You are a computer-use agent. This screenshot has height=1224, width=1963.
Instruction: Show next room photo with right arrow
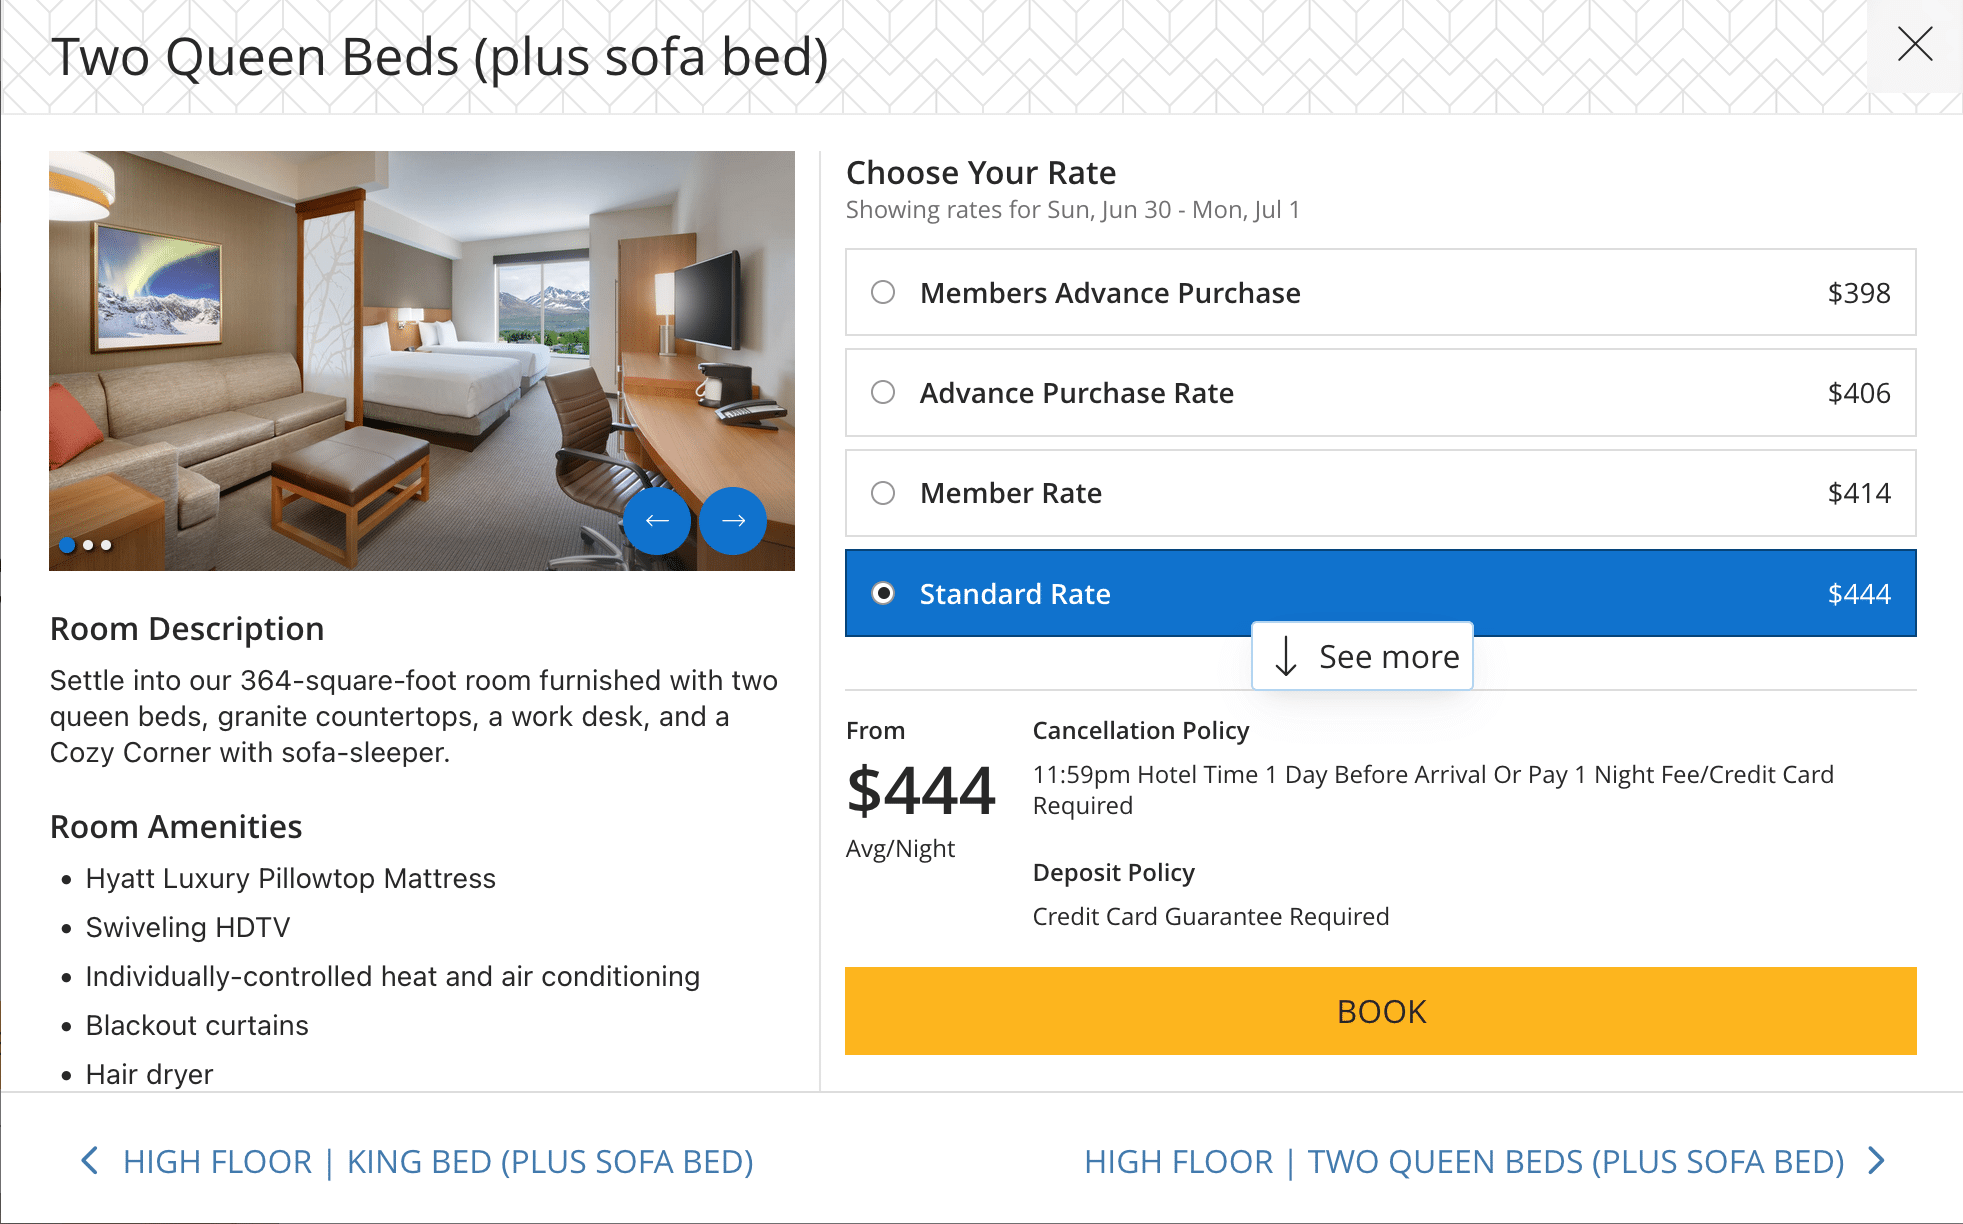coord(733,521)
